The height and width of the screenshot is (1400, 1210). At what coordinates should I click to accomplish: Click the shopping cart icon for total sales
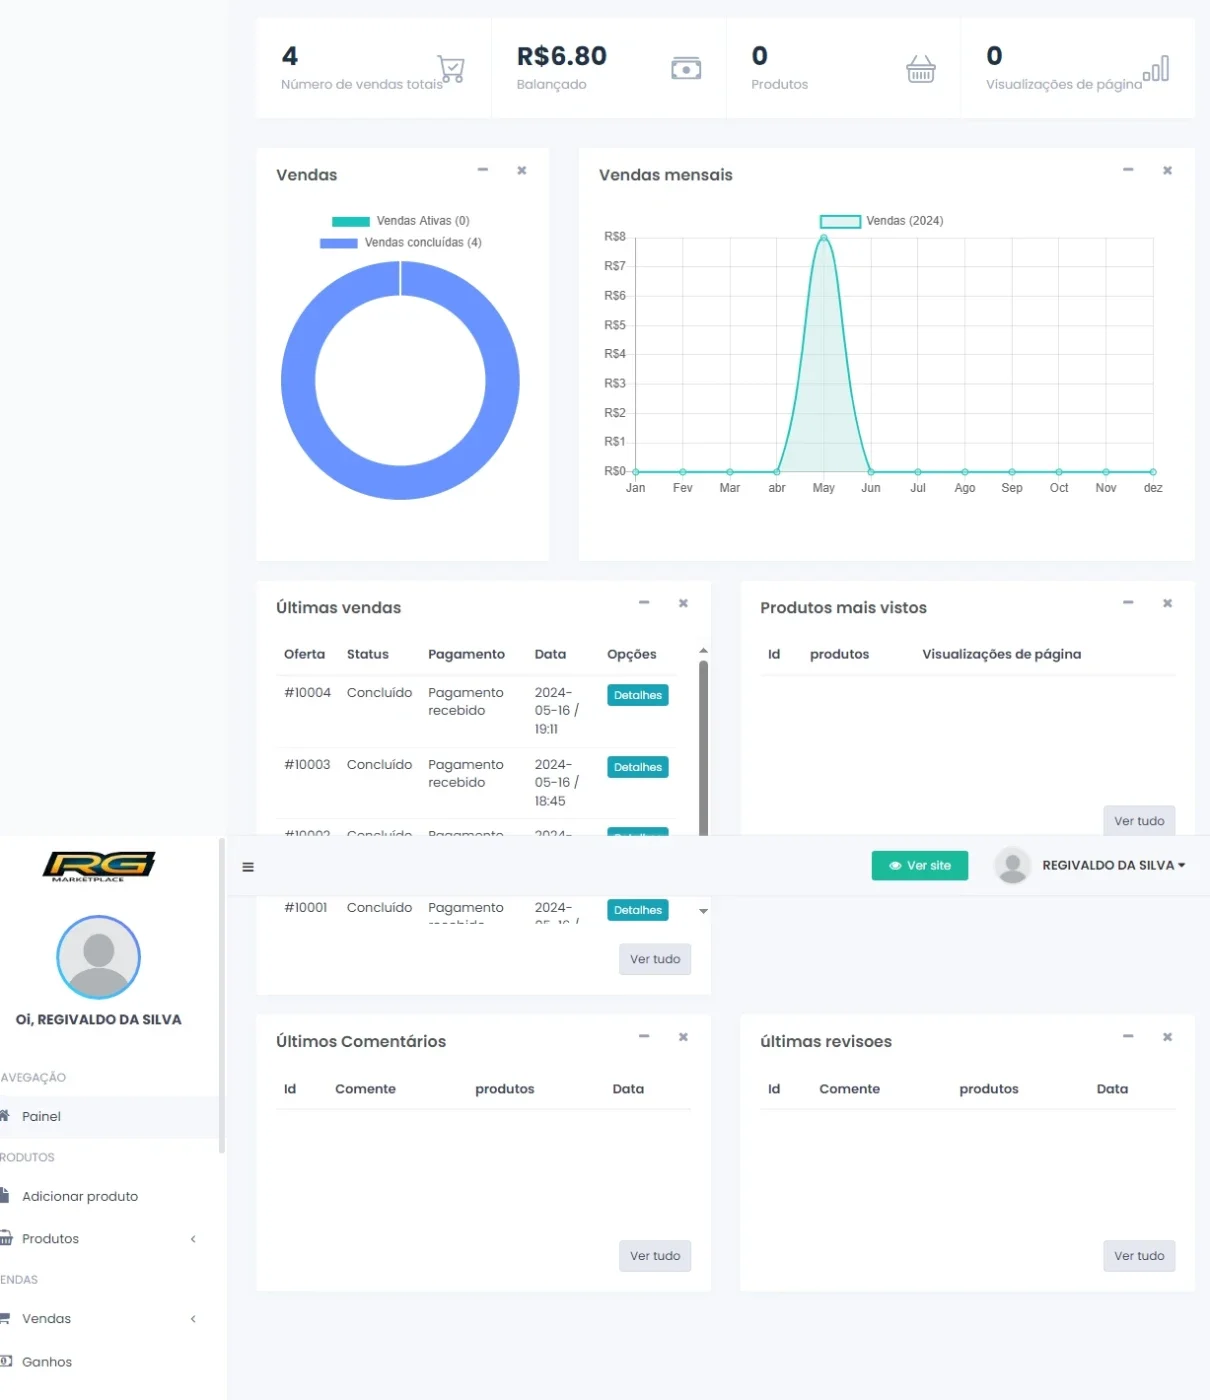[x=451, y=68]
